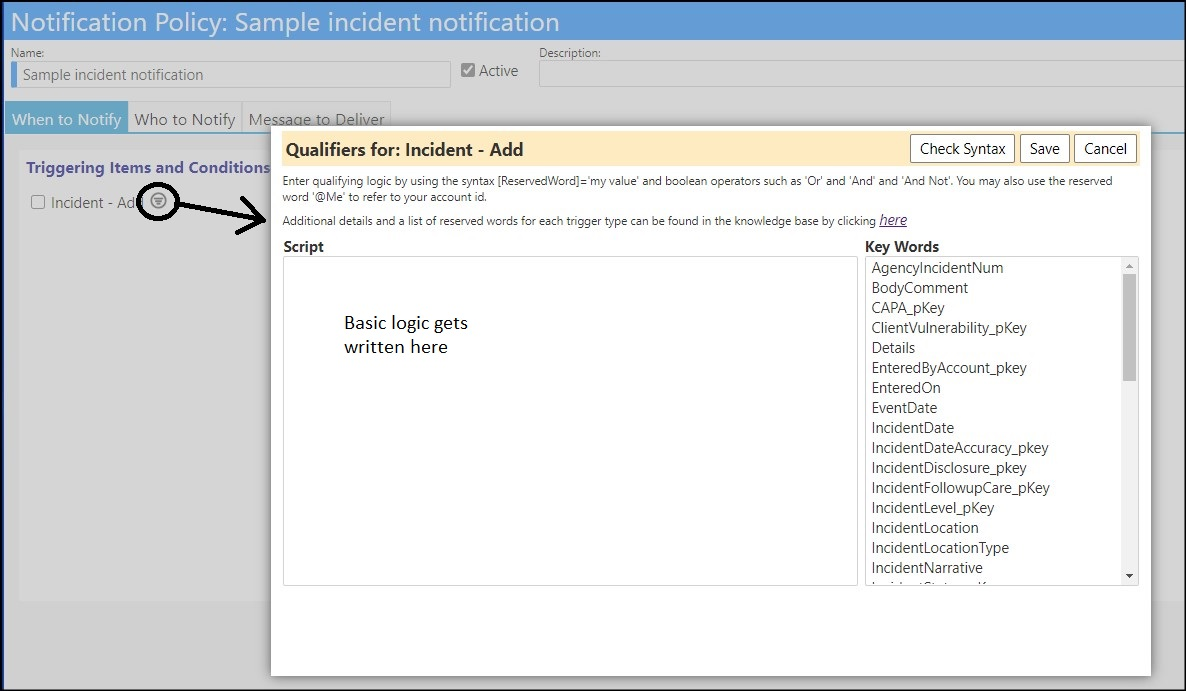Select IncidentLocationType key word
Image resolution: width=1186 pixels, height=691 pixels.
tap(940, 548)
